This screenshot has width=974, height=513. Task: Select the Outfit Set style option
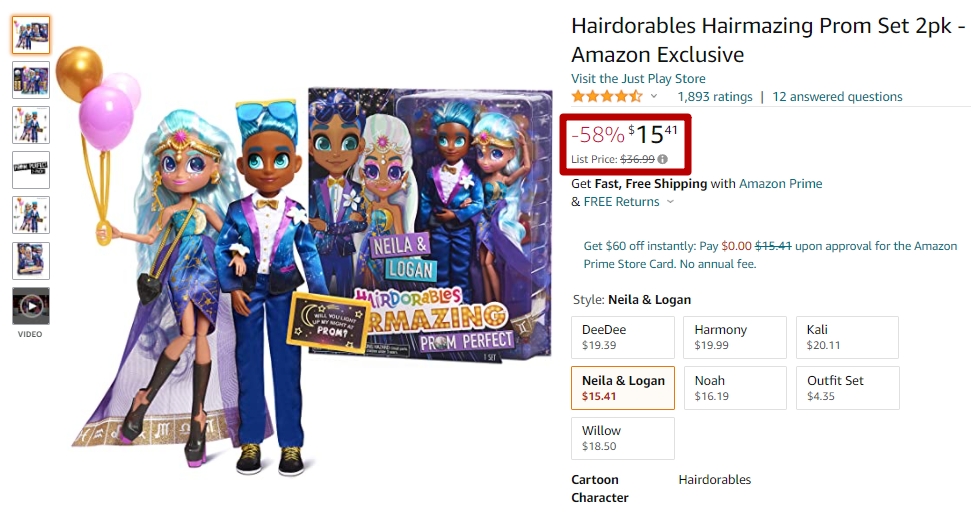coord(847,388)
